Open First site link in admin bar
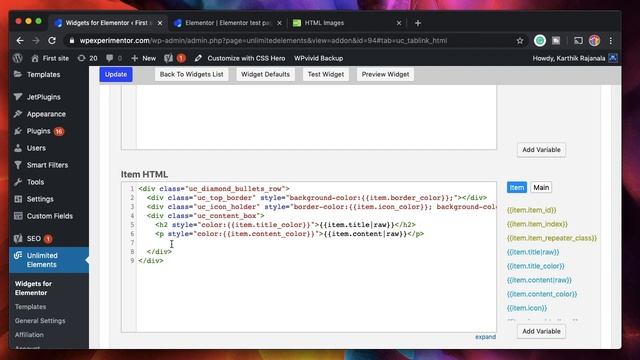 pyautogui.click(x=50, y=58)
